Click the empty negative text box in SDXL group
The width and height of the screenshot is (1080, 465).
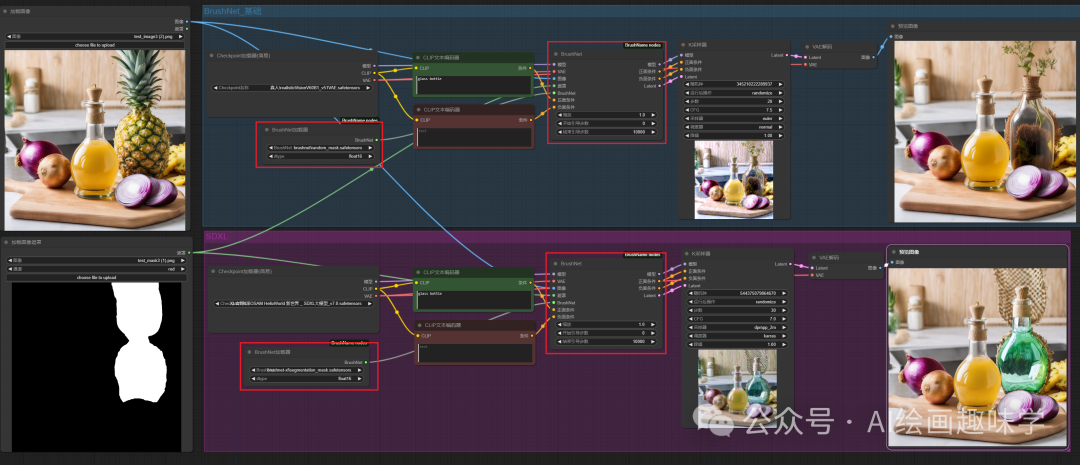tap(474, 351)
